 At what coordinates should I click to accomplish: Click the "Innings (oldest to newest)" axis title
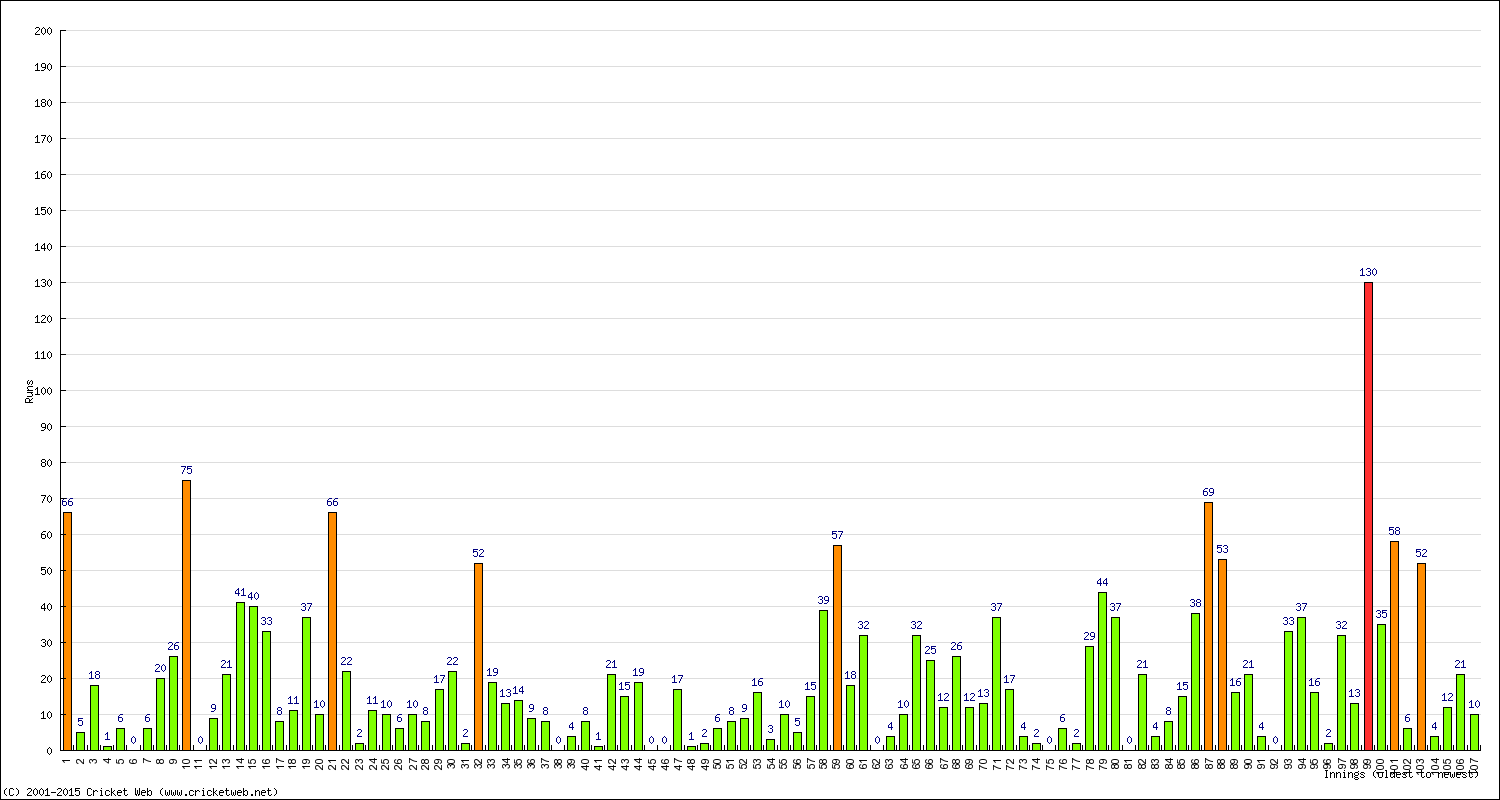tap(1400, 774)
